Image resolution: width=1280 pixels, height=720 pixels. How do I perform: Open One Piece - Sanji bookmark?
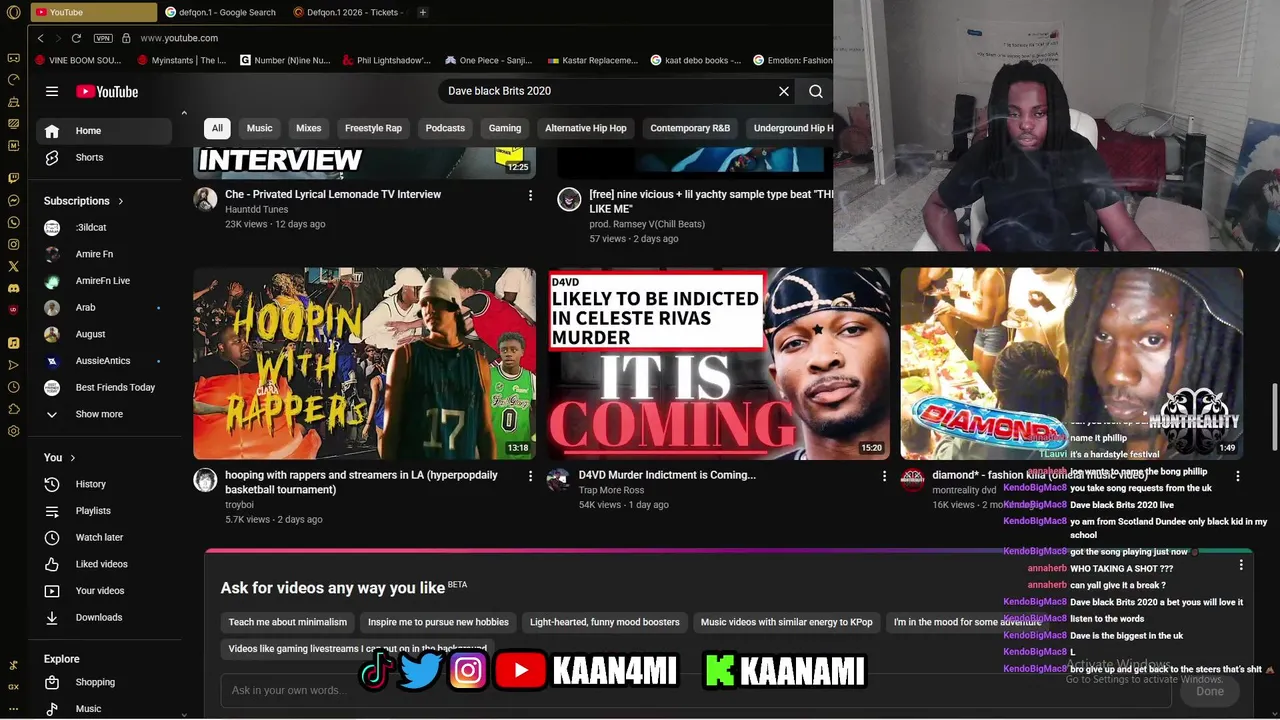(489, 60)
